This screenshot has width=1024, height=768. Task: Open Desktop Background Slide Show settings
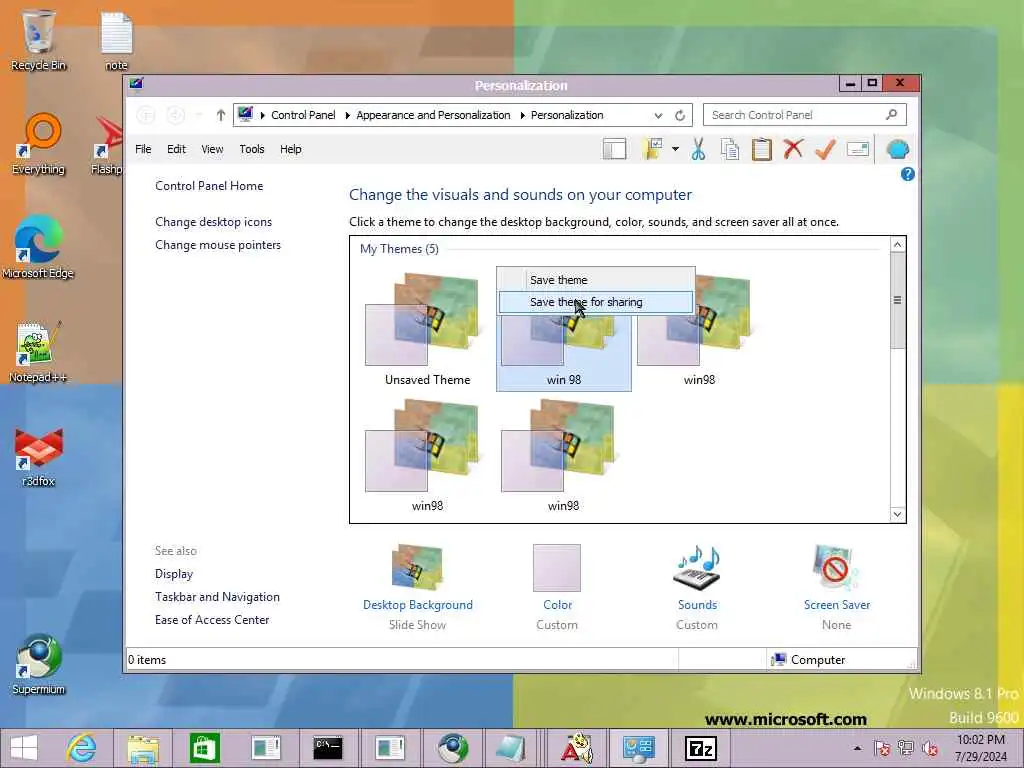418,586
